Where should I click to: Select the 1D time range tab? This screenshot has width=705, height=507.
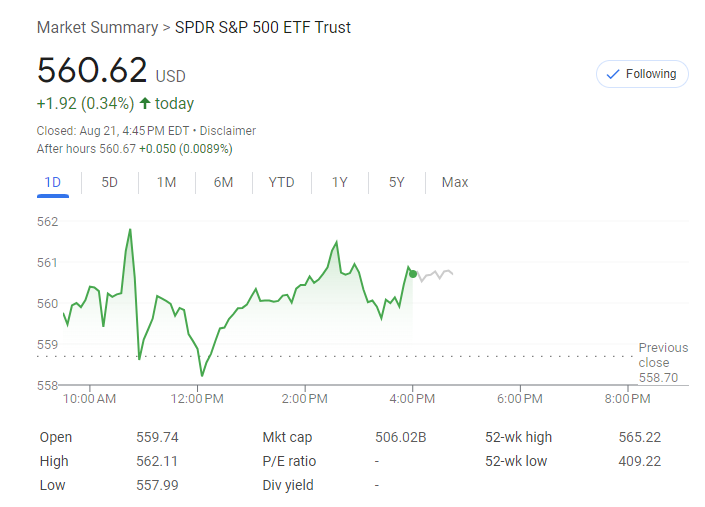coord(53,182)
